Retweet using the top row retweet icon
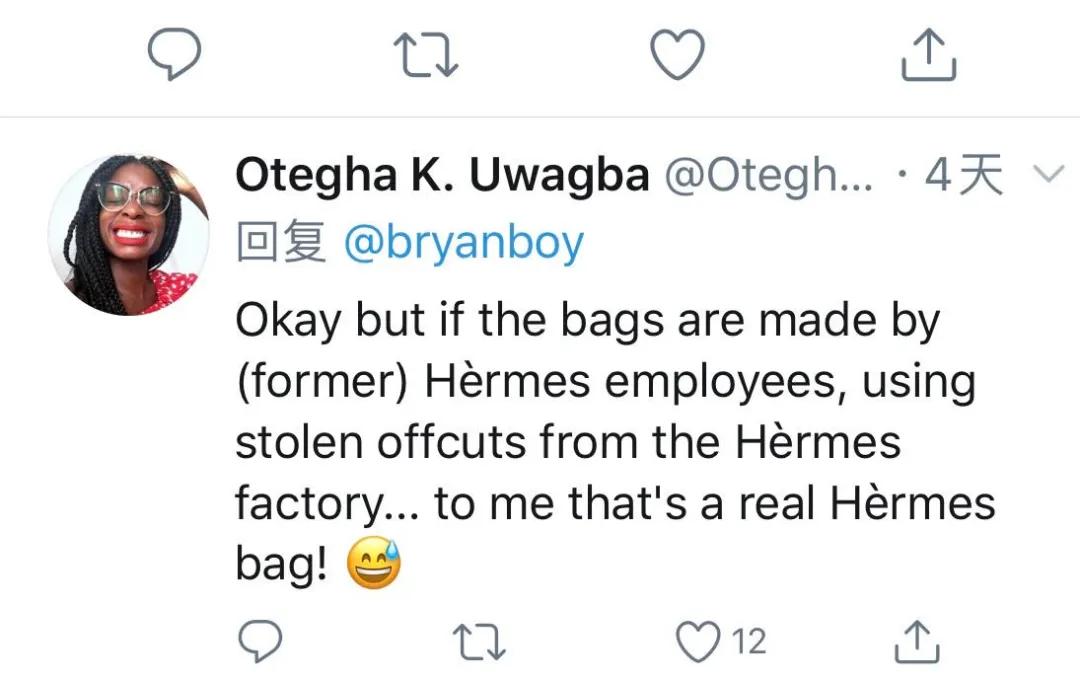1080x682 pixels. tap(424, 54)
